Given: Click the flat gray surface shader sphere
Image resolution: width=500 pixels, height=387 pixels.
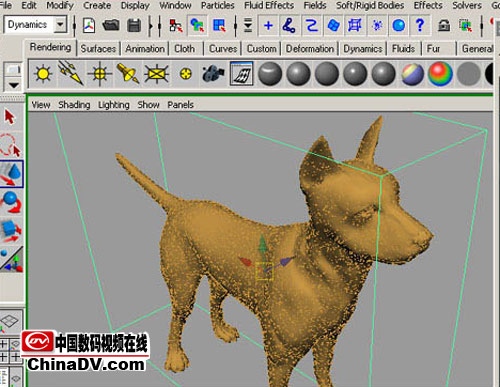Looking at the screenshot, I should tap(469, 74).
